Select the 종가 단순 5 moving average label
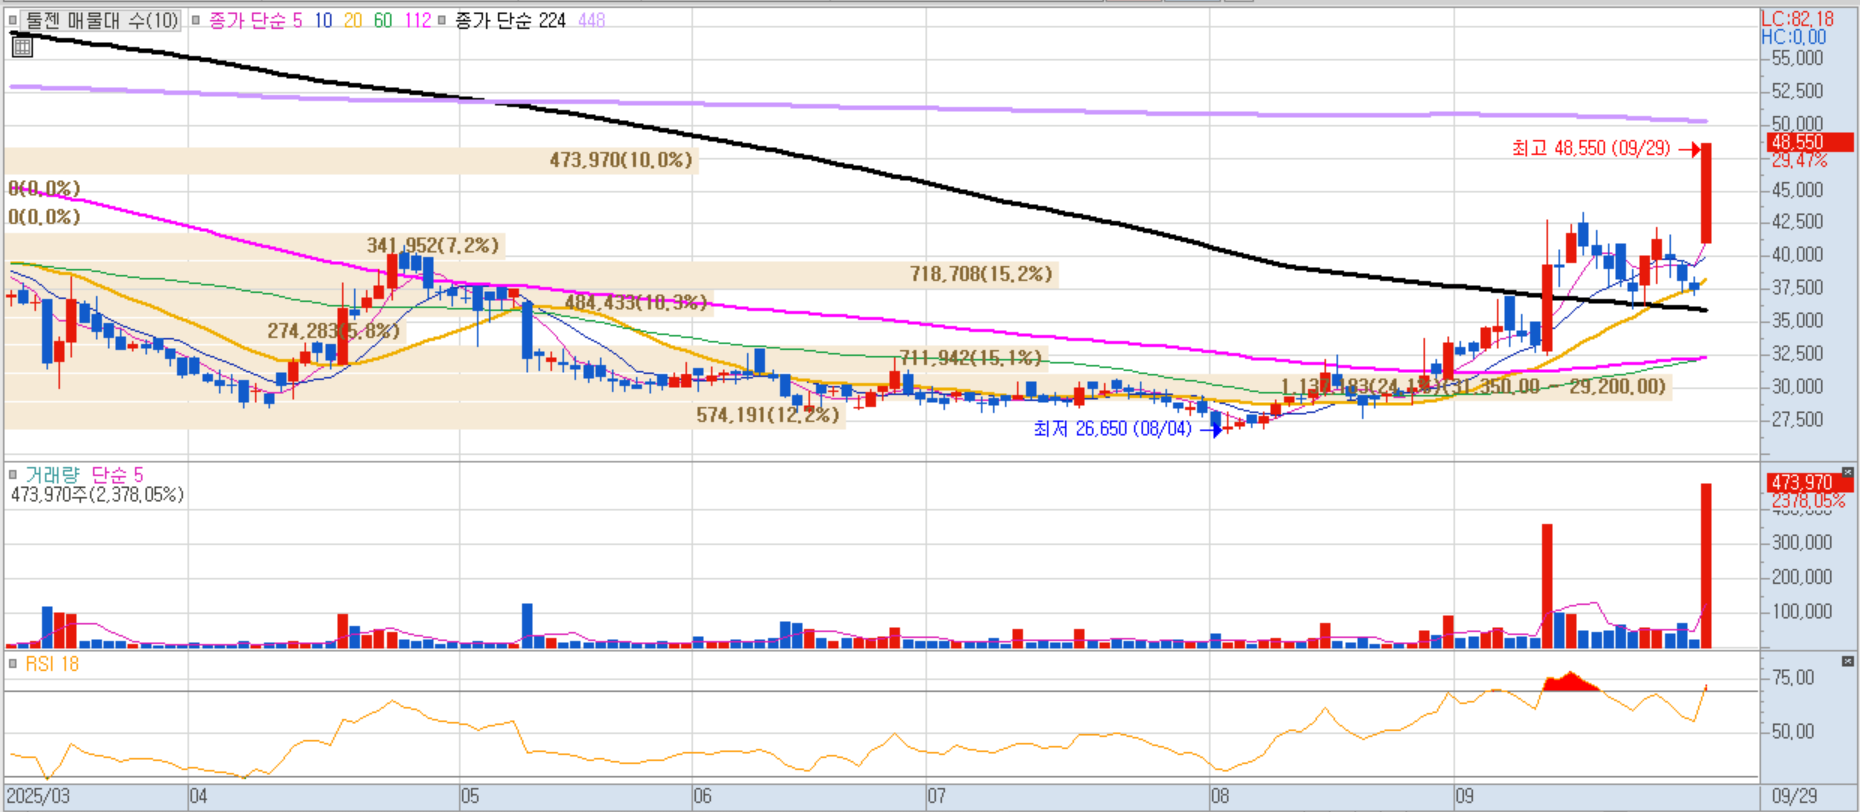 (x=255, y=20)
